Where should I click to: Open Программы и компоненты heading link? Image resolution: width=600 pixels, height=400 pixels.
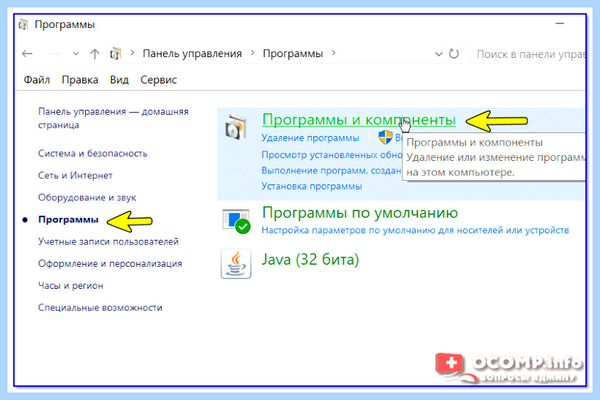pos(359,120)
